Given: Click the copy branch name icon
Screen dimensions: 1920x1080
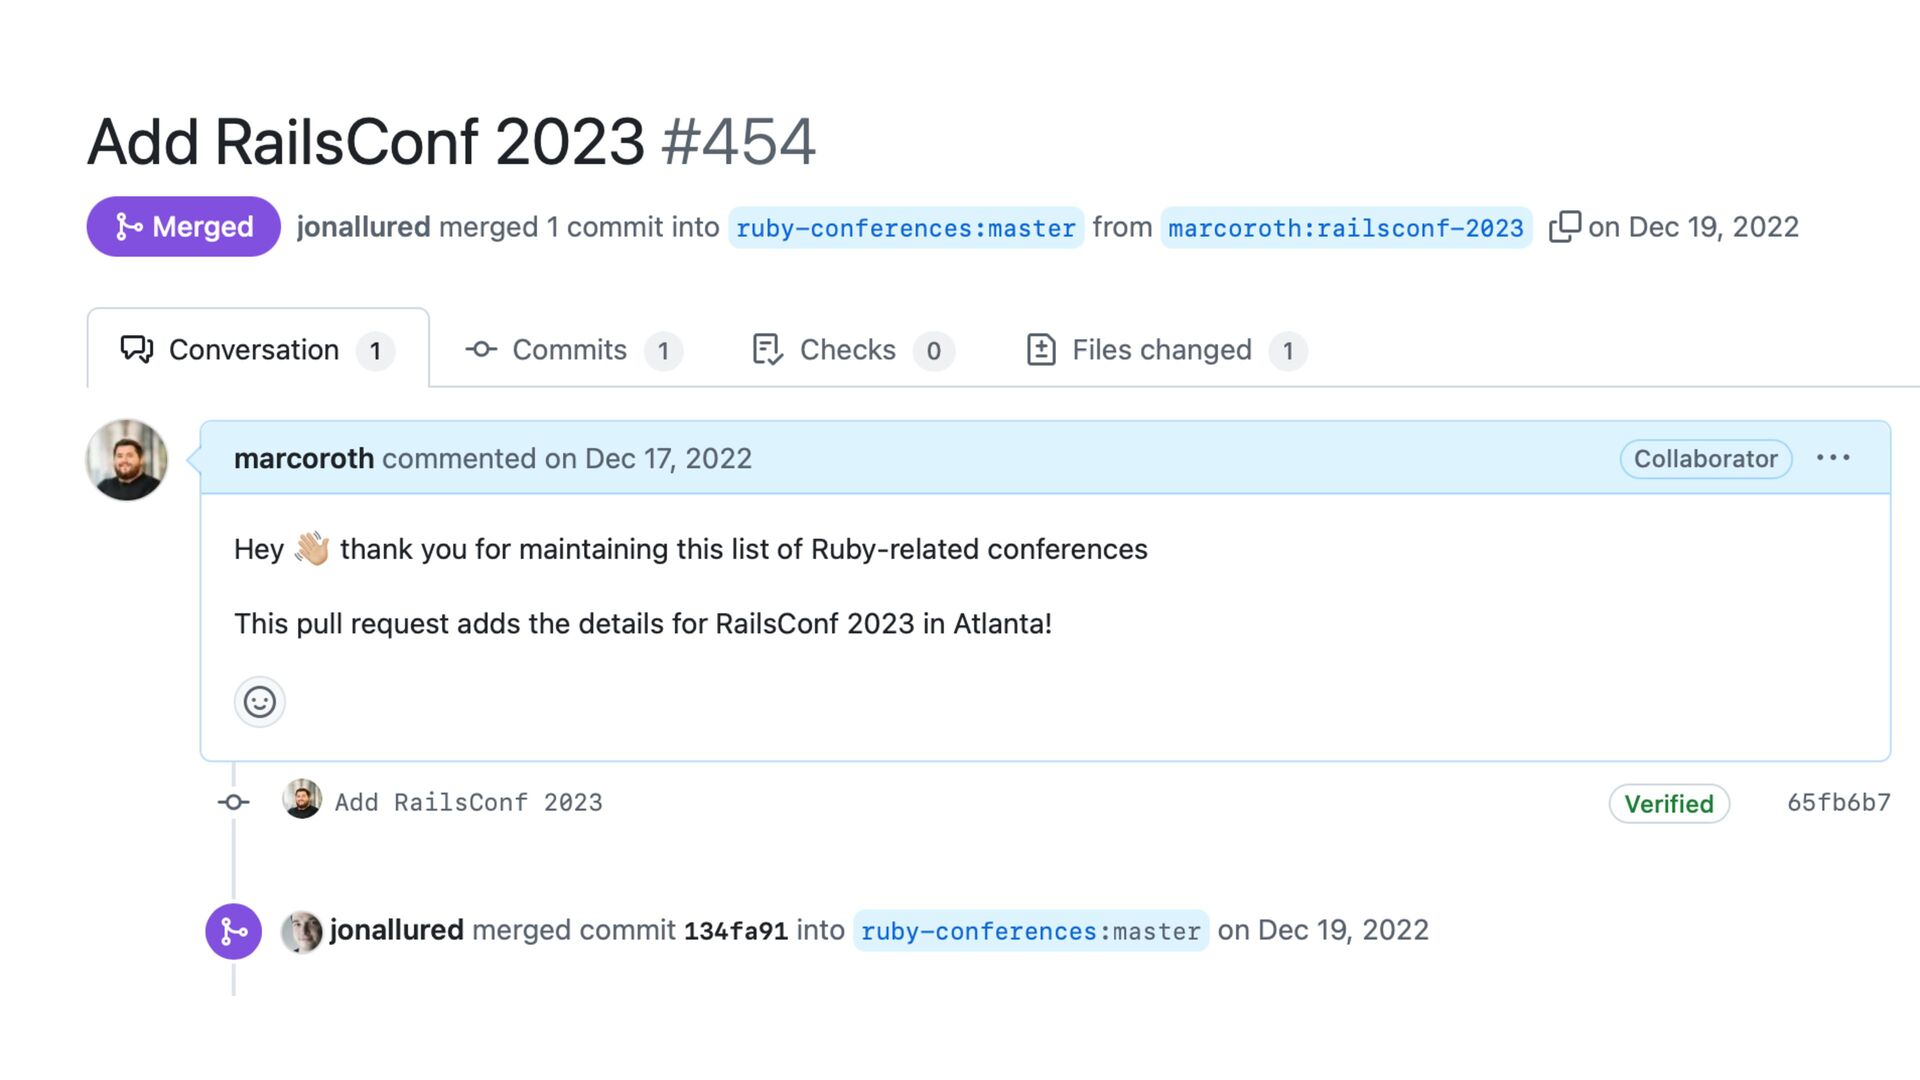Looking at the screenshot, I should coord(1564,227).
